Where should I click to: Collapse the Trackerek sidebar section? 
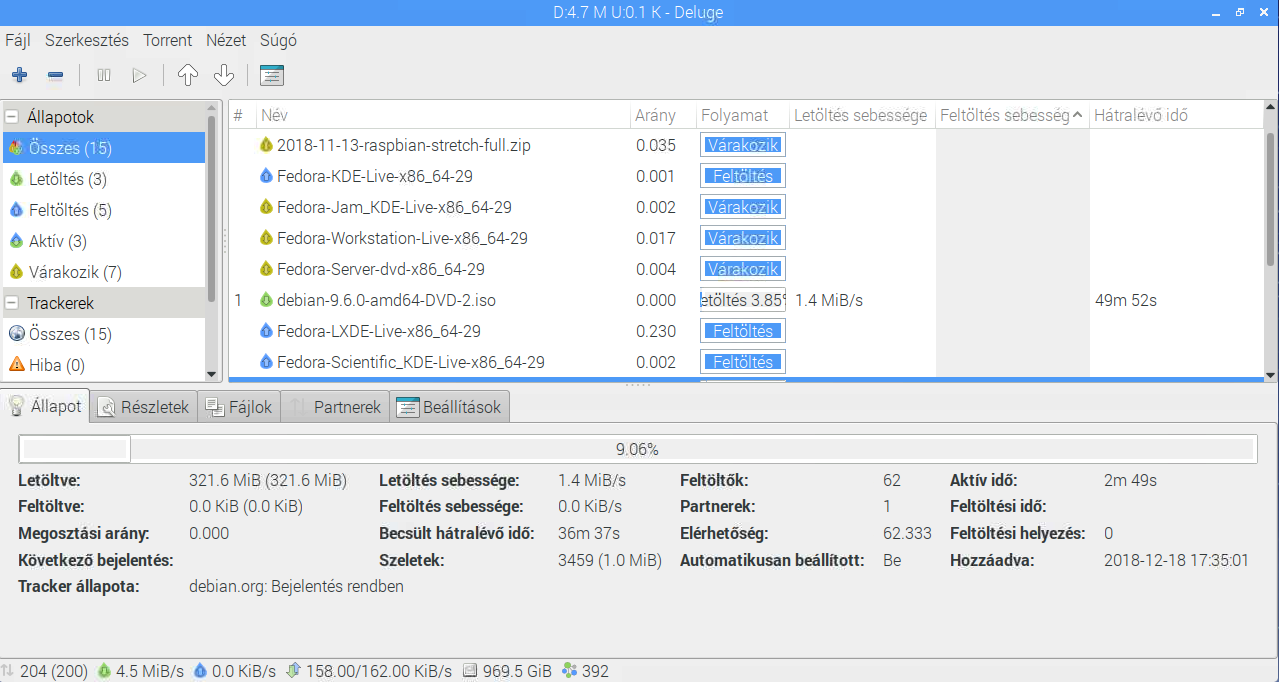coord(12,303)
